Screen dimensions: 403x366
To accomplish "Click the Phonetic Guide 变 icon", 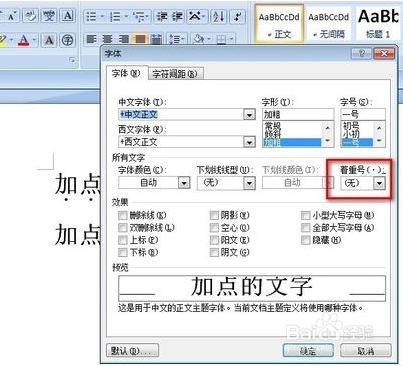I will click(x=49, y=15).
